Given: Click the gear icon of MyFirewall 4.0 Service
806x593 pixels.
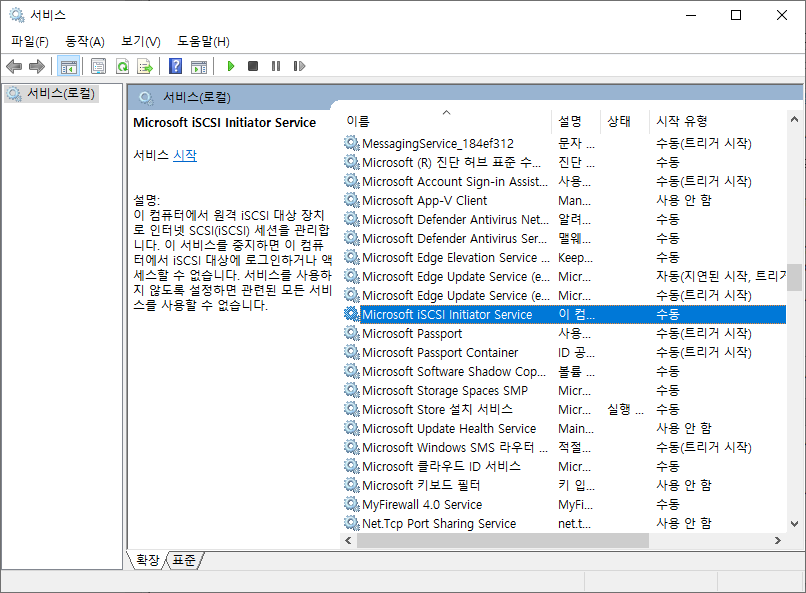Looking at the screenshot, I should [352, 504].
